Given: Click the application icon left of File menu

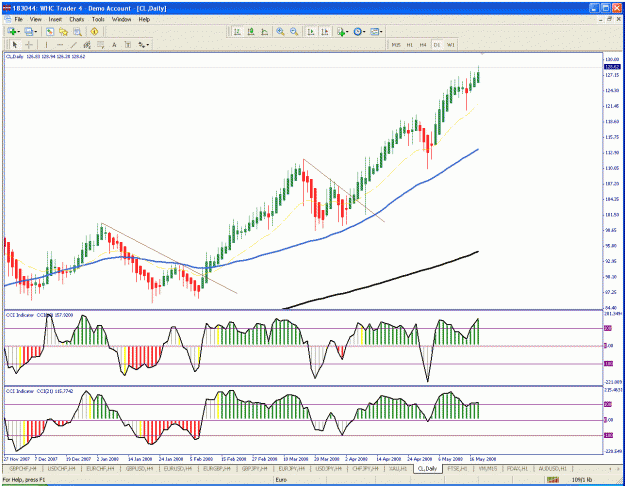Looking at the screenshot, I should [8, 19].
